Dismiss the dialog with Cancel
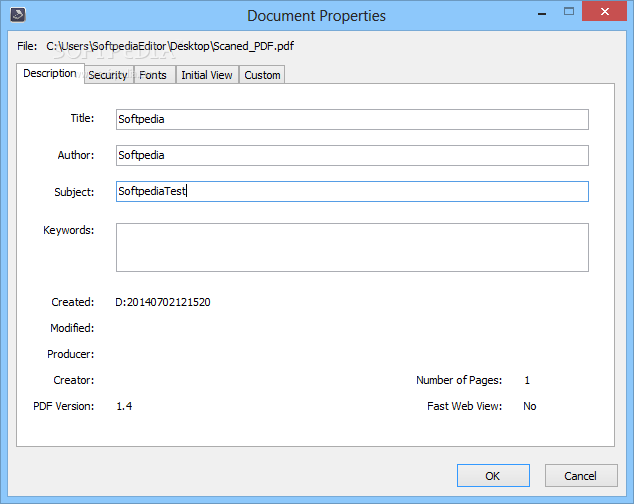Screen dimensions: 634x504 tap(581, 476)
